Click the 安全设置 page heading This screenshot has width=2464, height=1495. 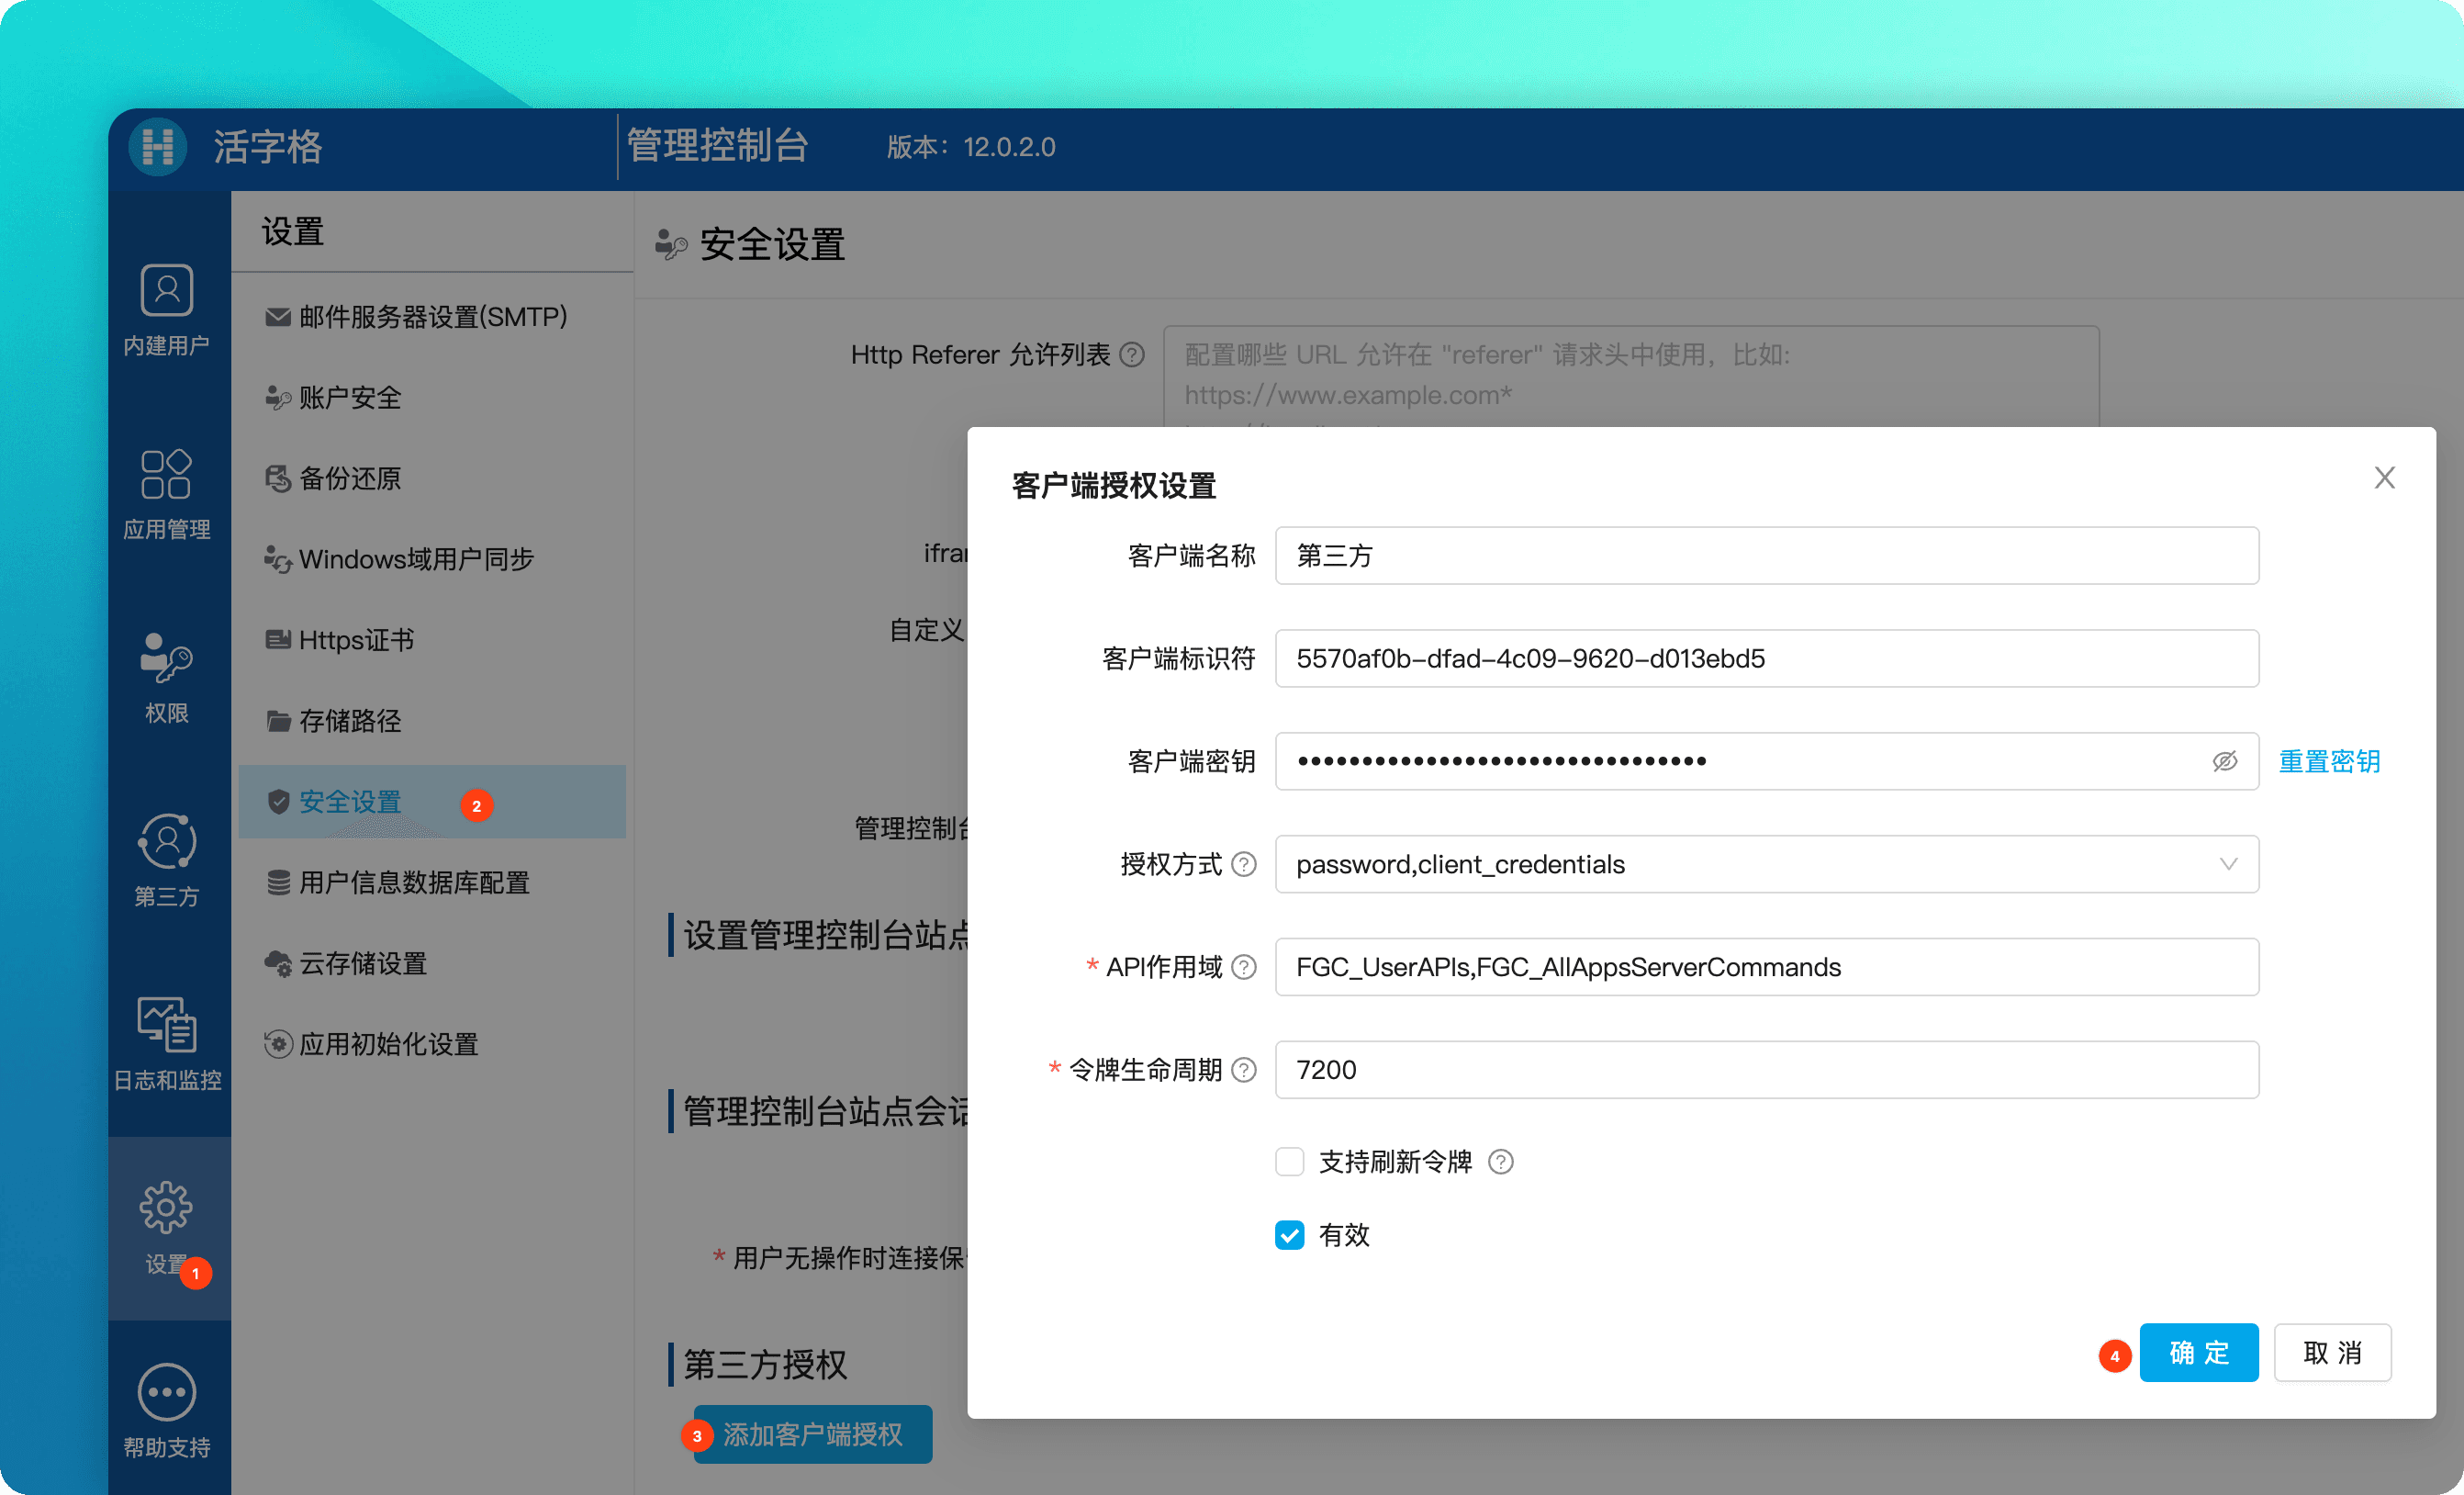tap(771, 245)
